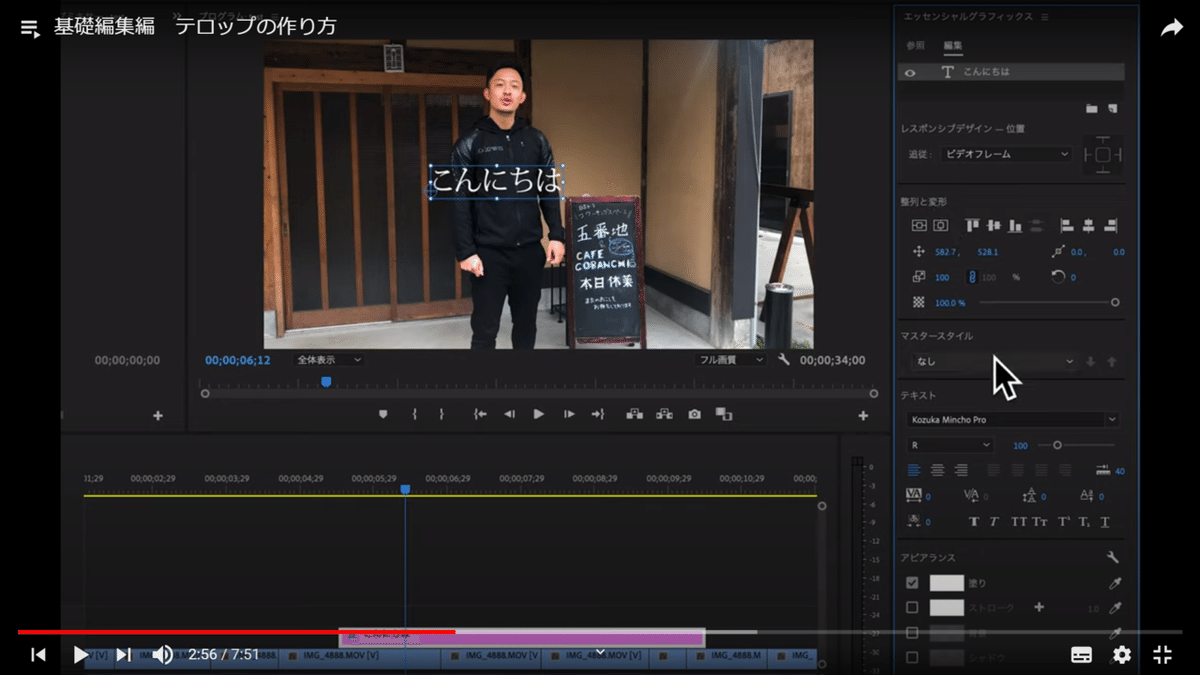1200x675 pixels.
Task: Click the 00;00;06;12 playhead timecode
Action: pos(238,360)
